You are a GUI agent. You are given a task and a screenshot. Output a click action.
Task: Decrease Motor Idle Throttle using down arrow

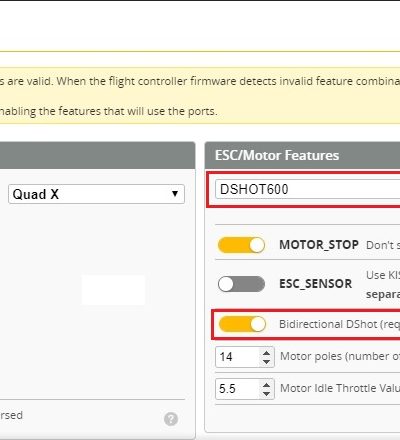point(266,393)
